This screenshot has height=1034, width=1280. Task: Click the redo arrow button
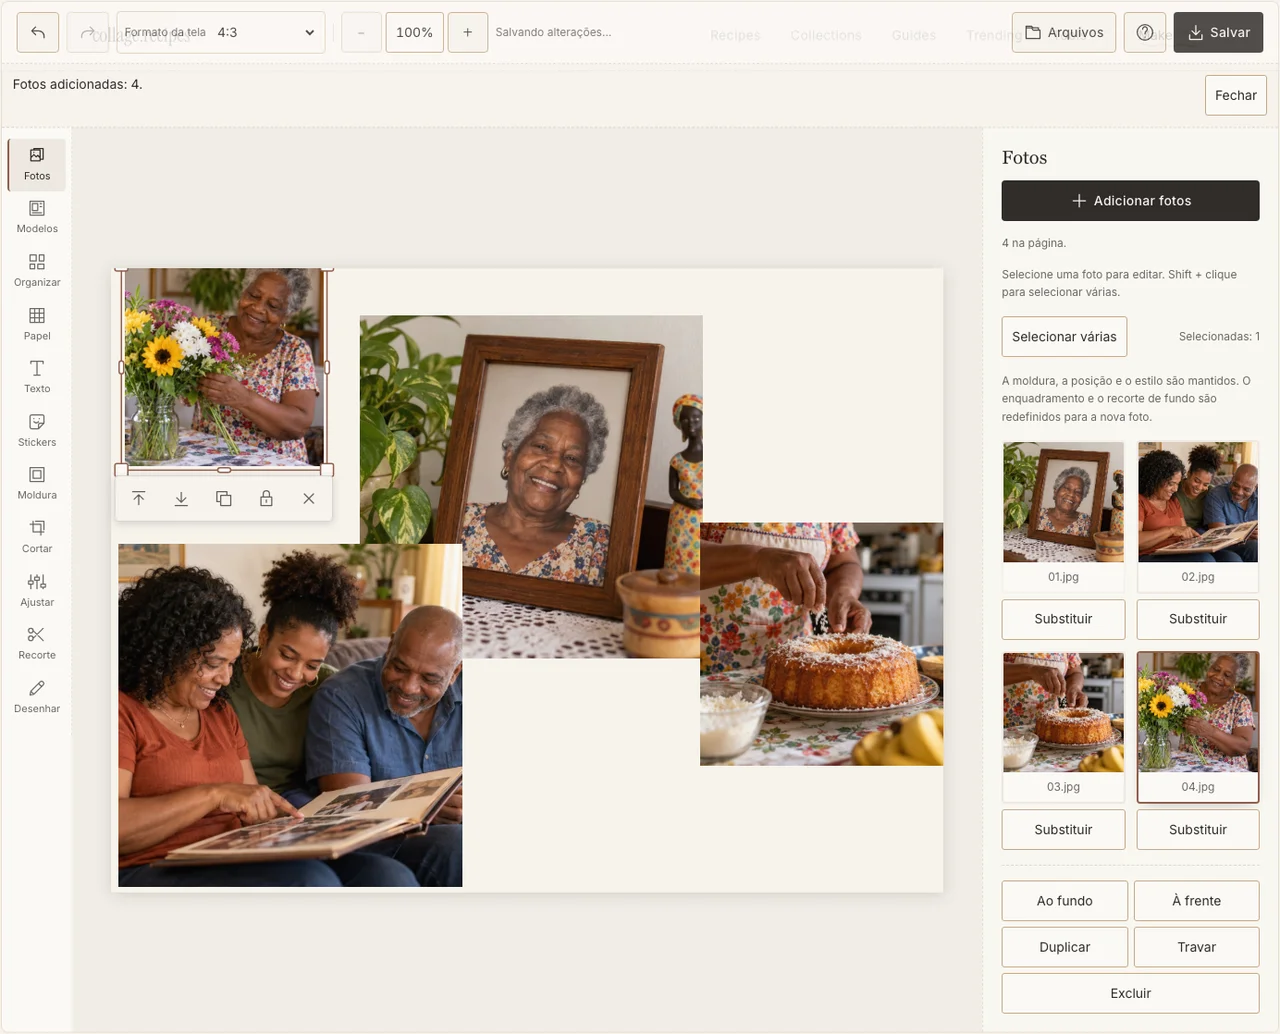click(88, 32)
